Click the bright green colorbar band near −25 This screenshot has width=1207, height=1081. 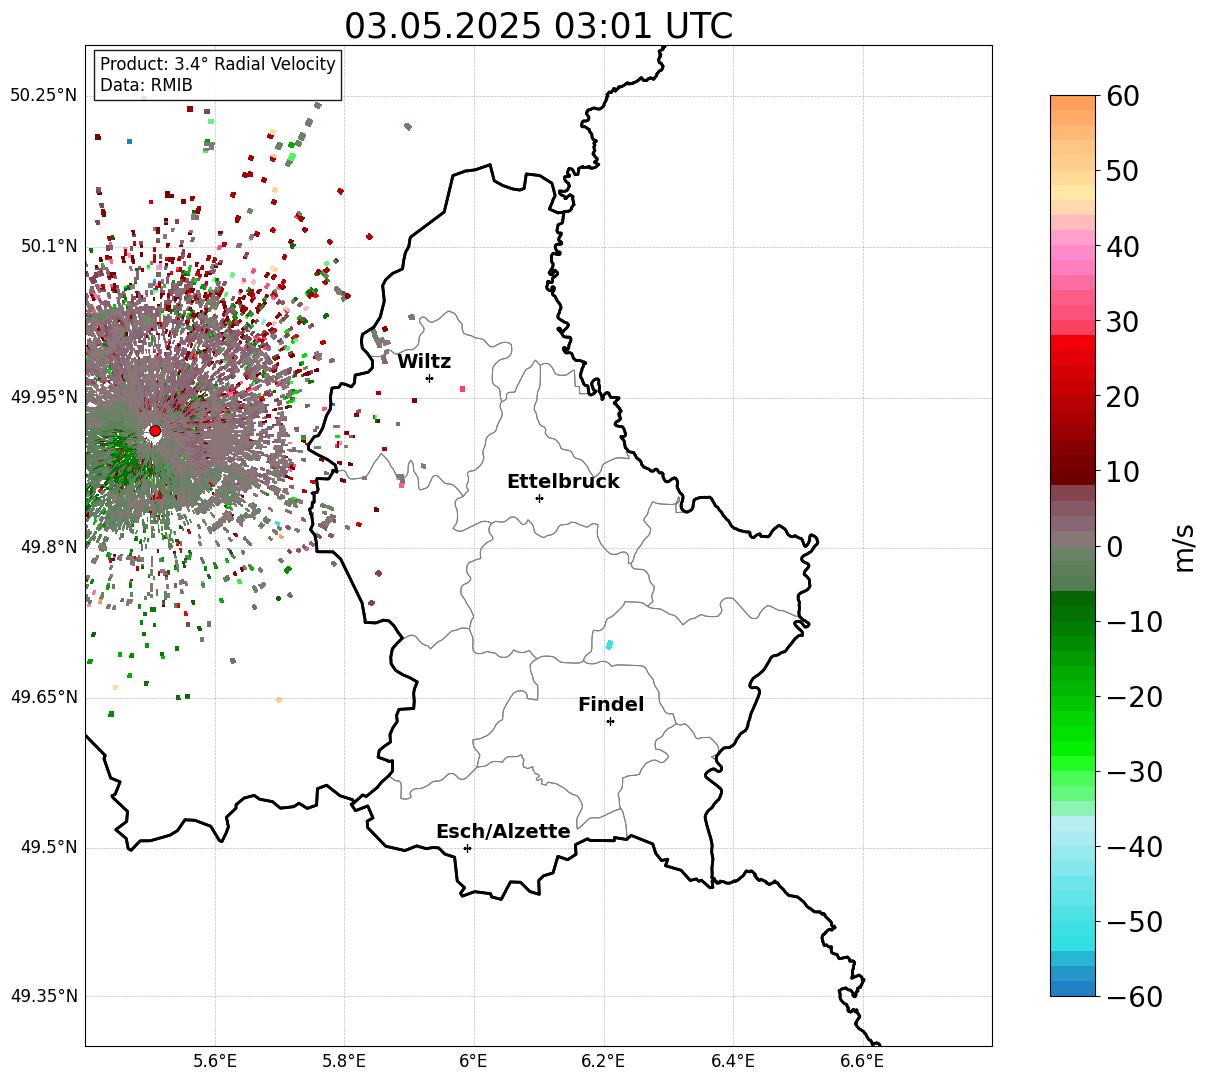[x=1073, y=735]
